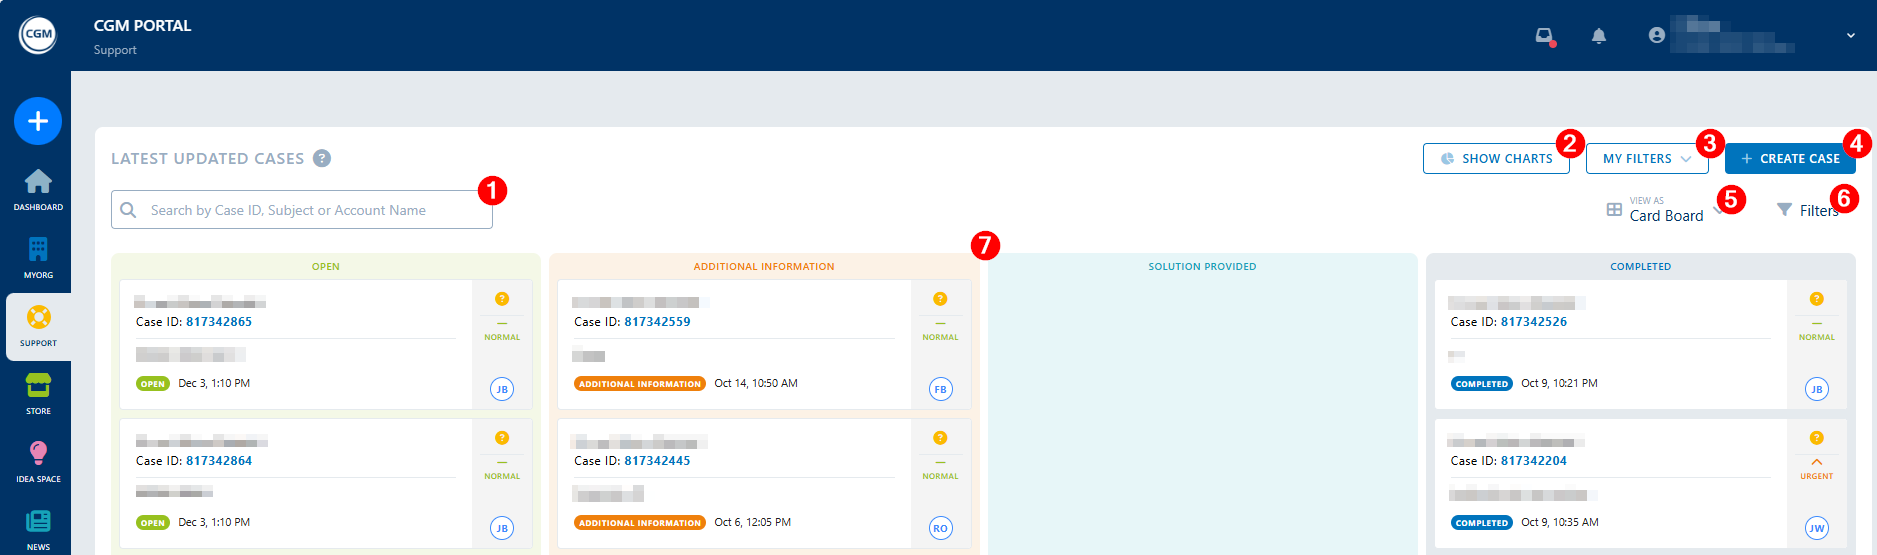Screen dimensions: 1877x555
Task: Click Create Case button
Action: pyautogui.click(x=1790, y=158)
